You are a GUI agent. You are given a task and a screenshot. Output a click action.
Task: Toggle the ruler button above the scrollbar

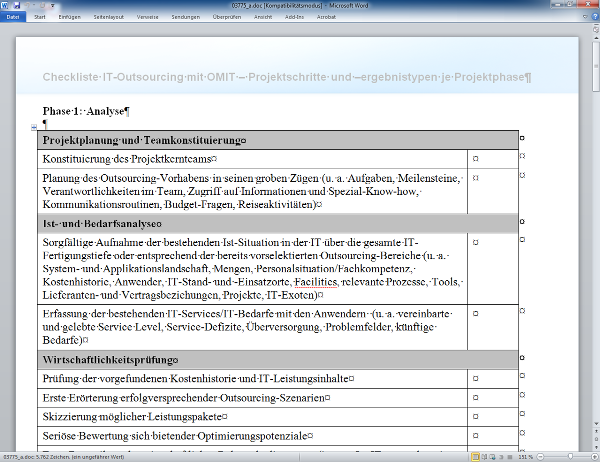pyautogui.click(x=594, y=28)
